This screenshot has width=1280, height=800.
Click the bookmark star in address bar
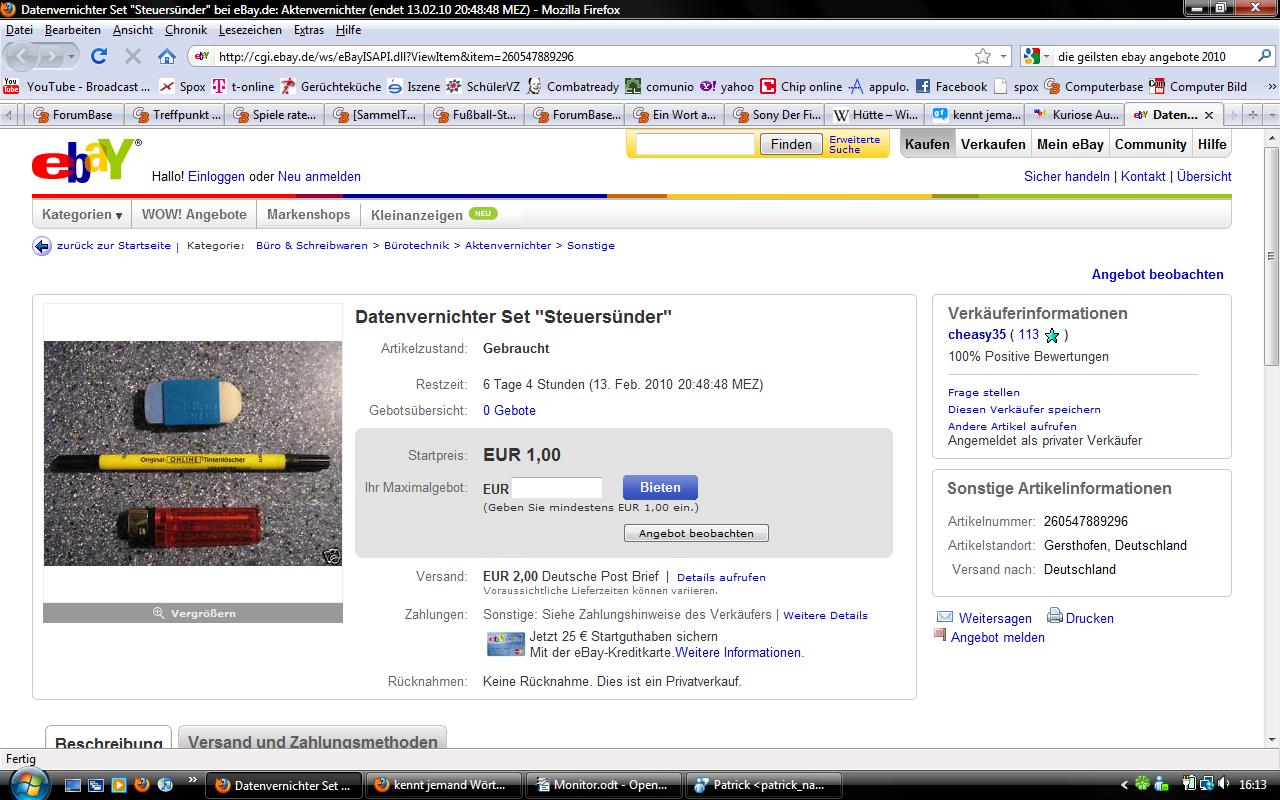(x=983, y=56)
